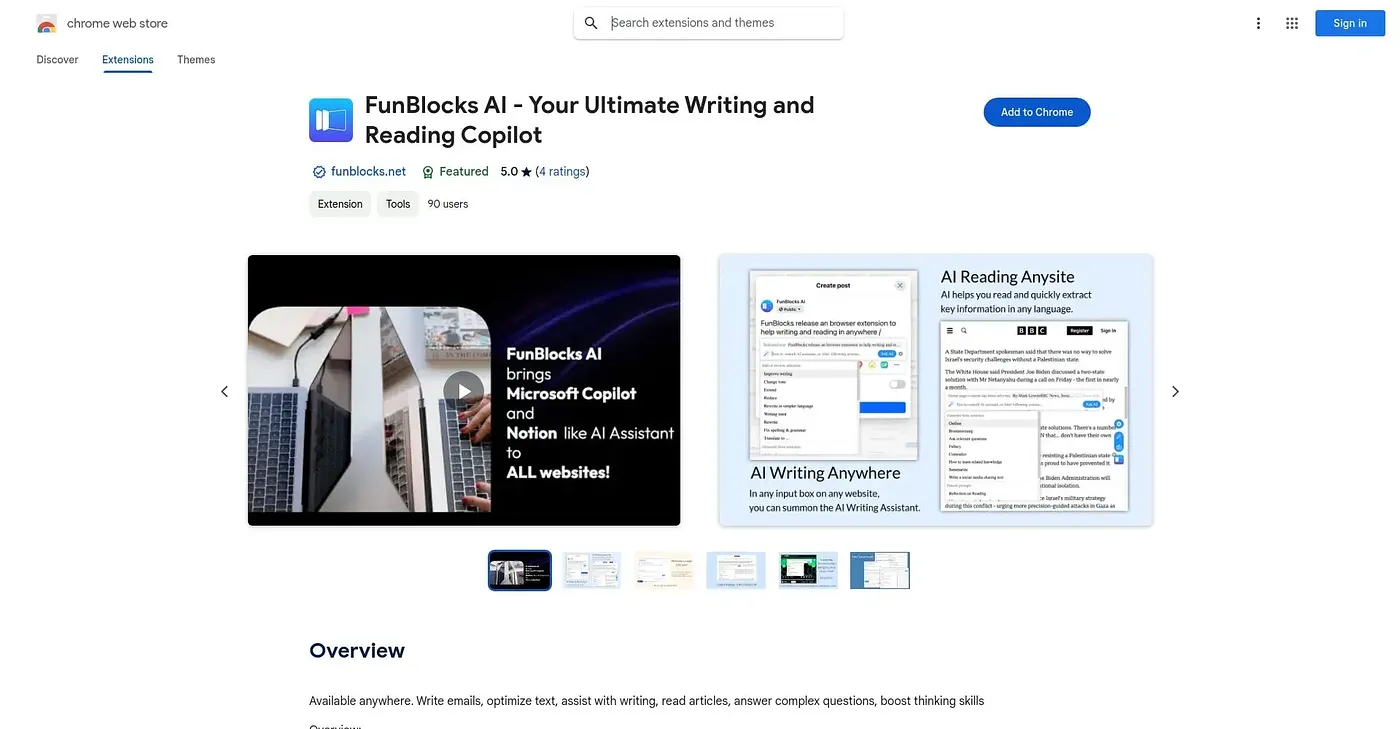Click the Overview heading

pos(357,651)
